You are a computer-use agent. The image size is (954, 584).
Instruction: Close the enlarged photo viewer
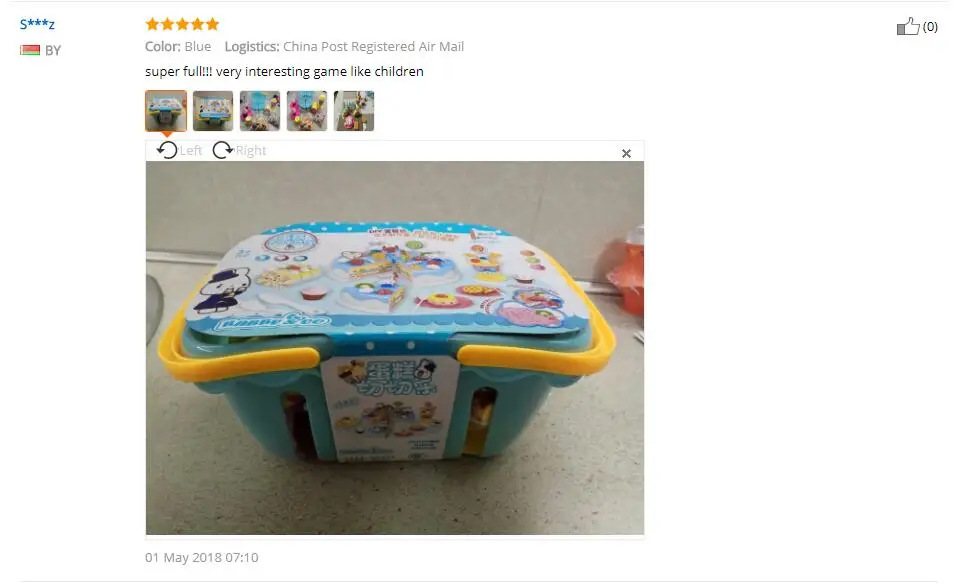point(626,153)
